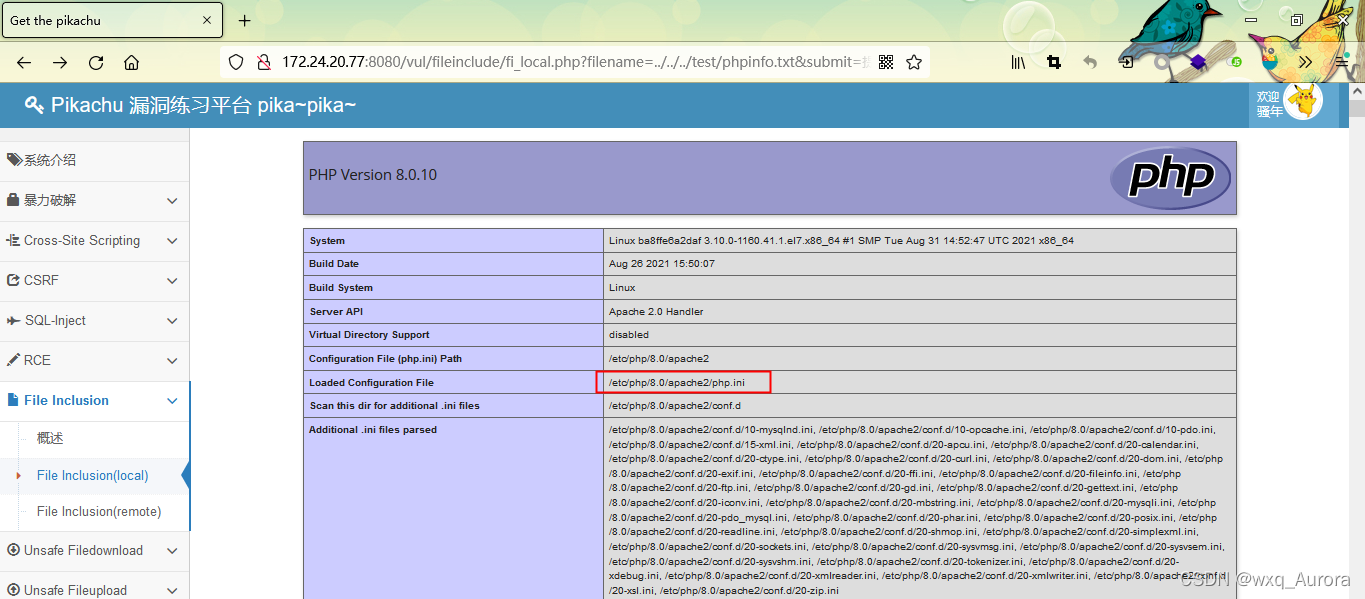This screenshot has height=599, width=1365.
Task: Click the 'PHP Version 8.0.10' heading
Action: 373,175
